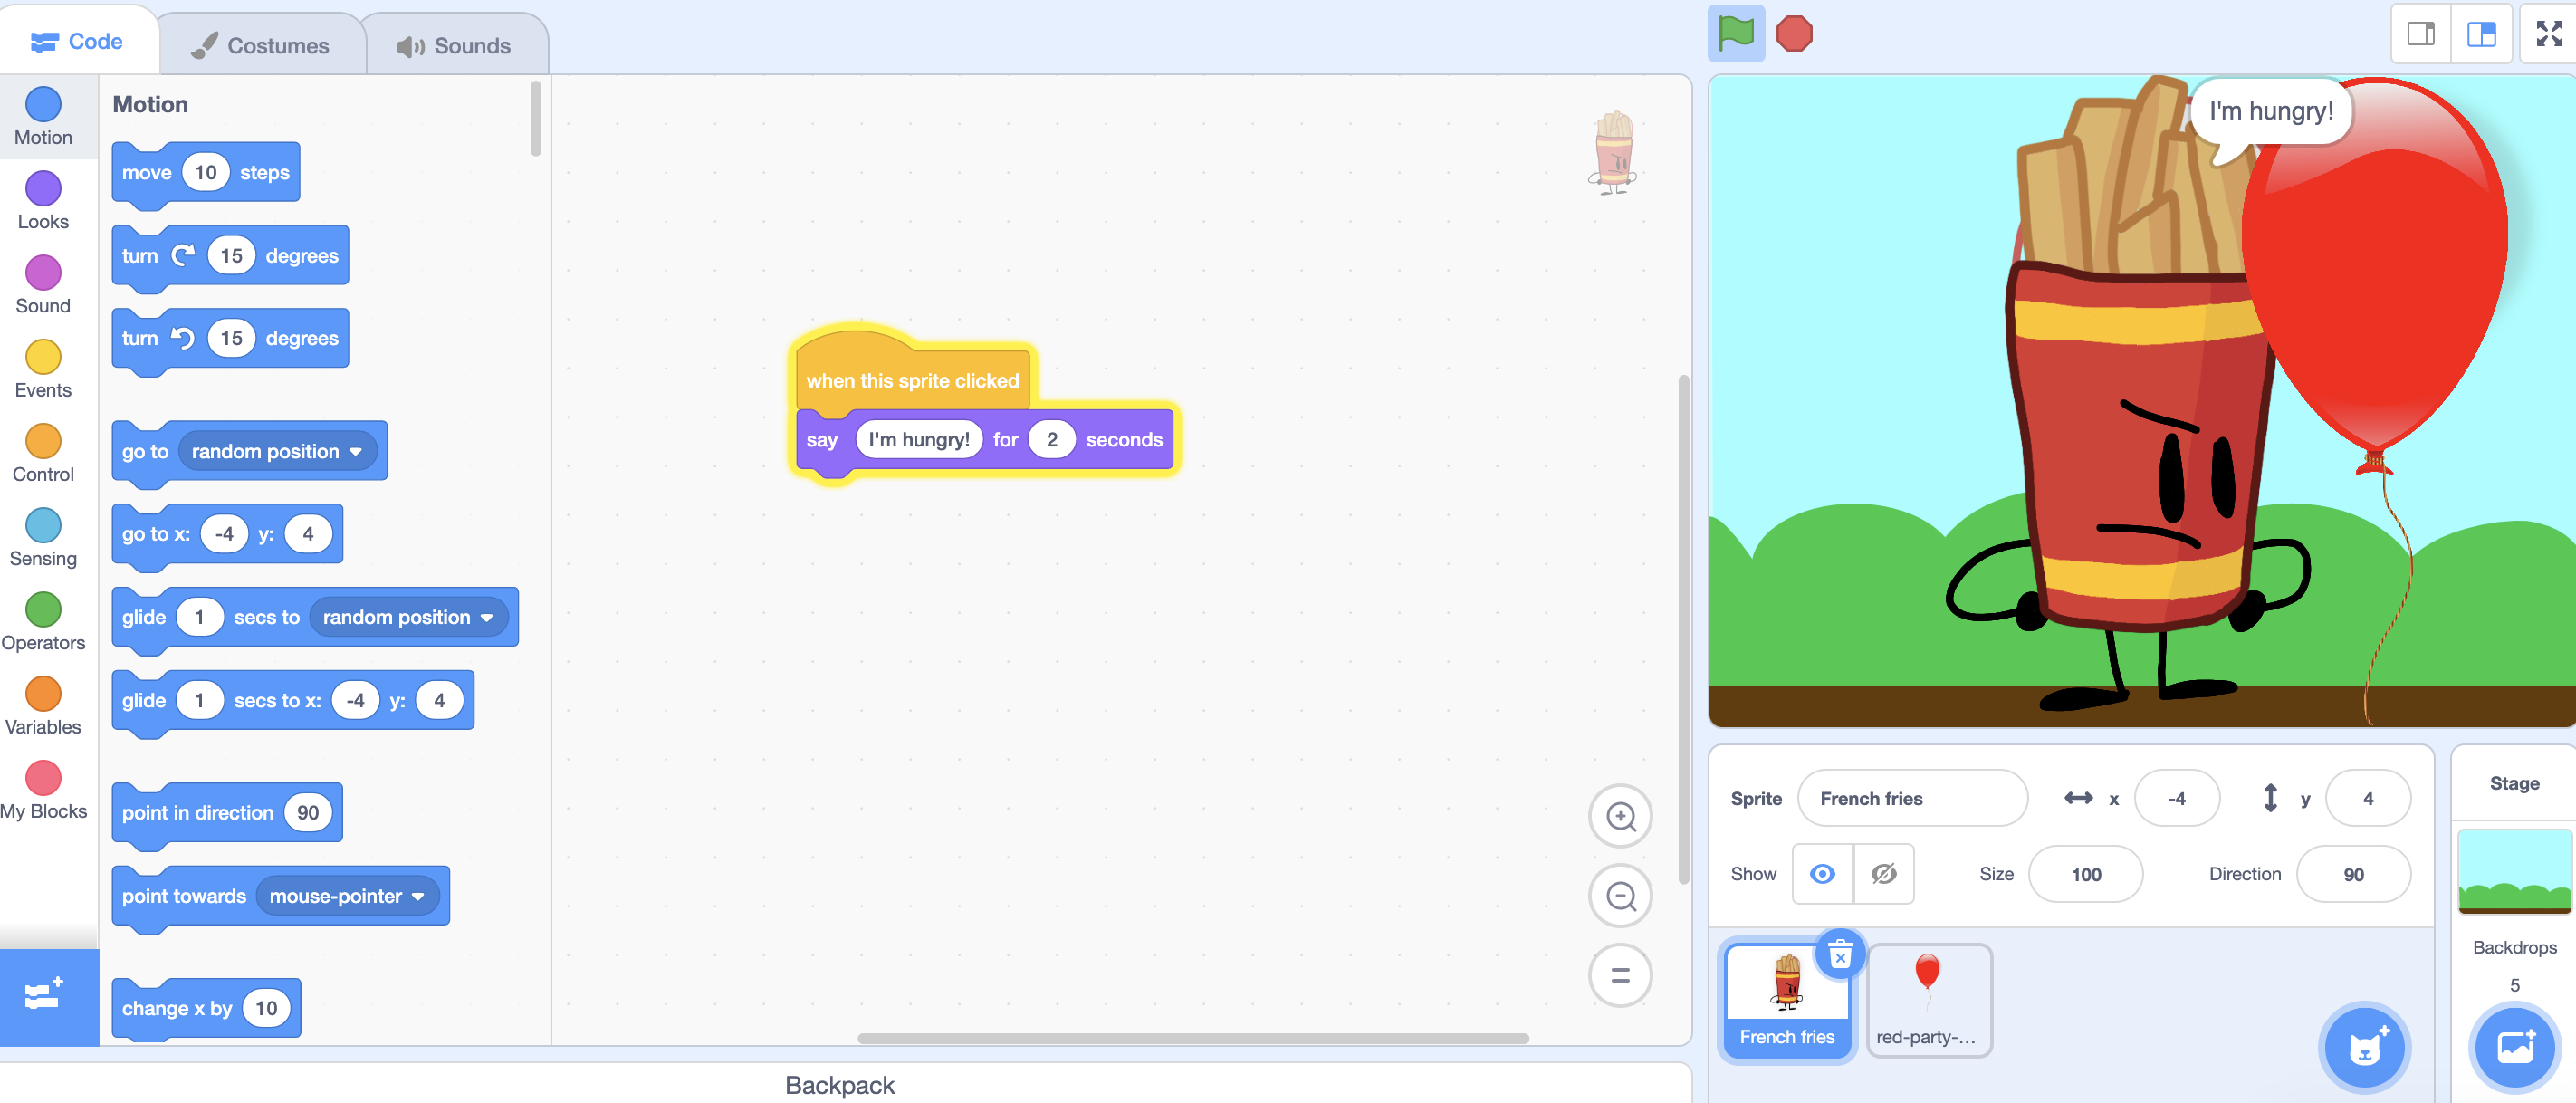This screenshot has height=1103, width=2576.
Task: Select the red-party balloon sprite thumbnail
Action: coord(1927,1000)
